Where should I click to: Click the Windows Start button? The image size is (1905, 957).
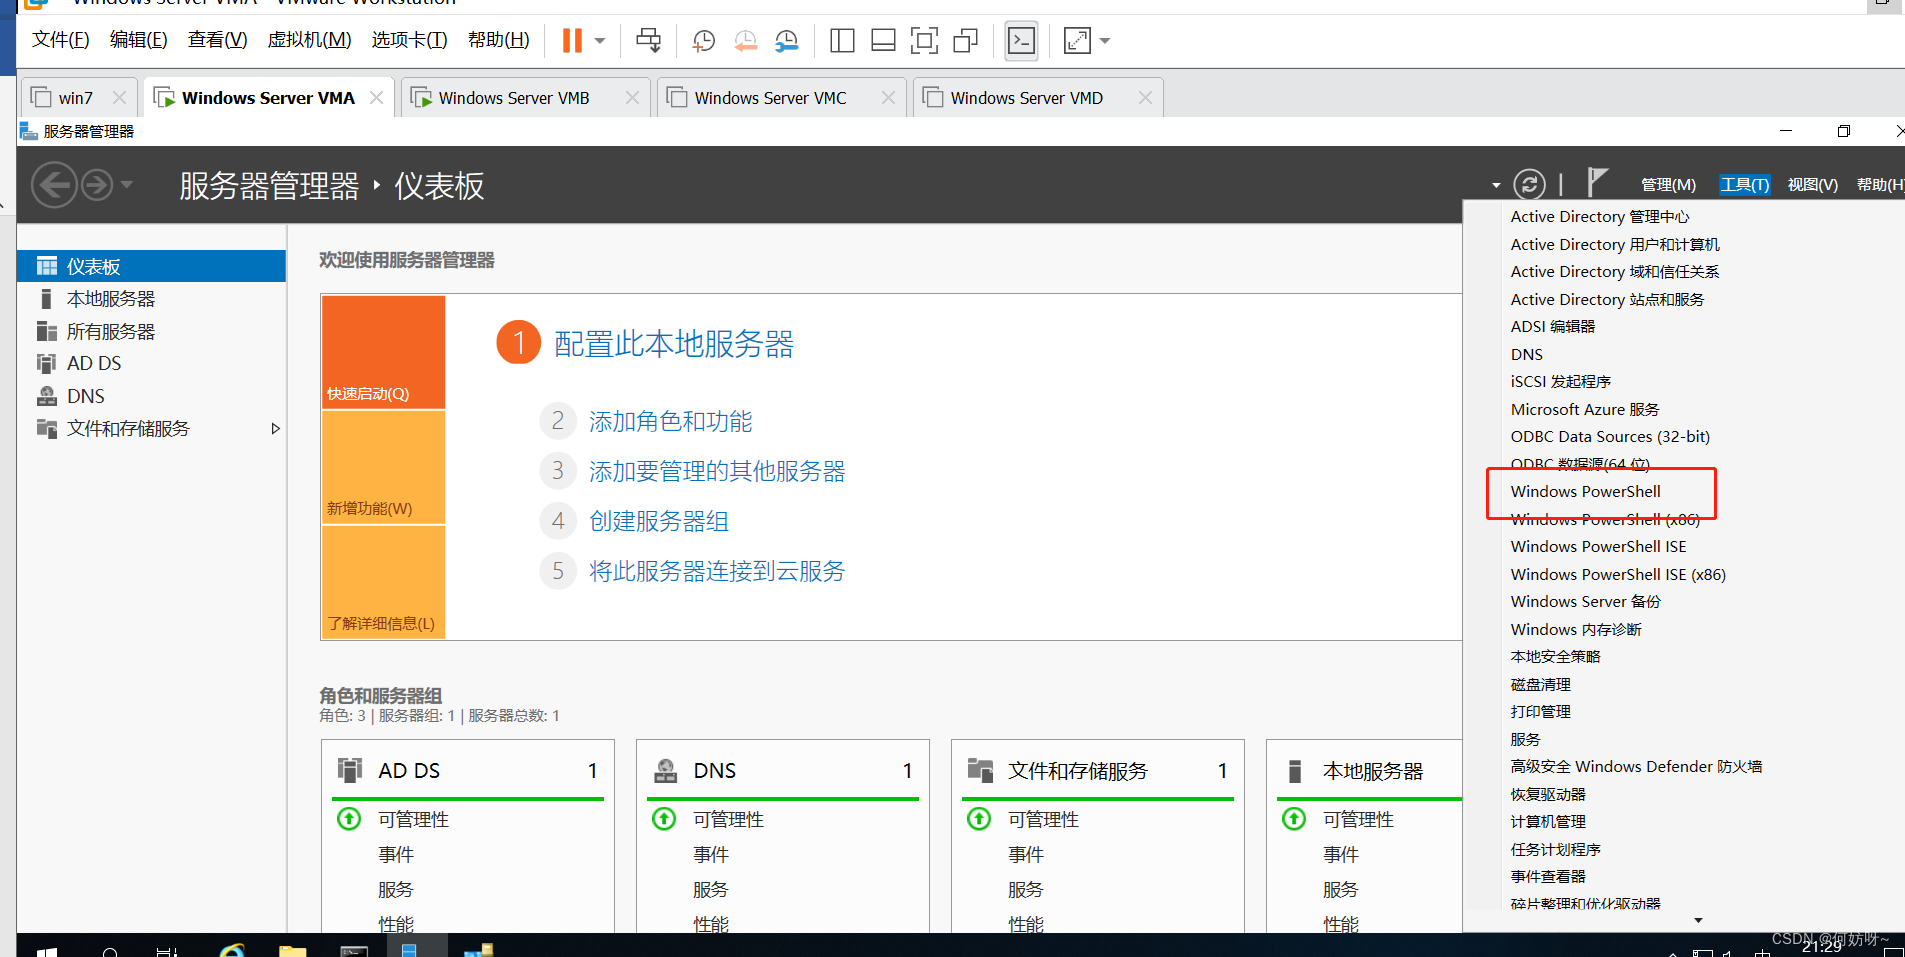[46, 949]
